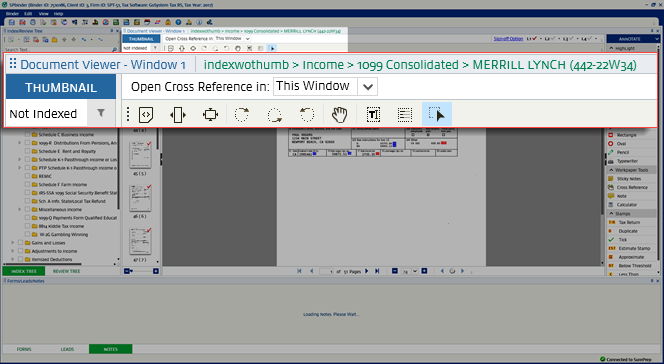Click the L3 sign-off button

tap(568, 39)
